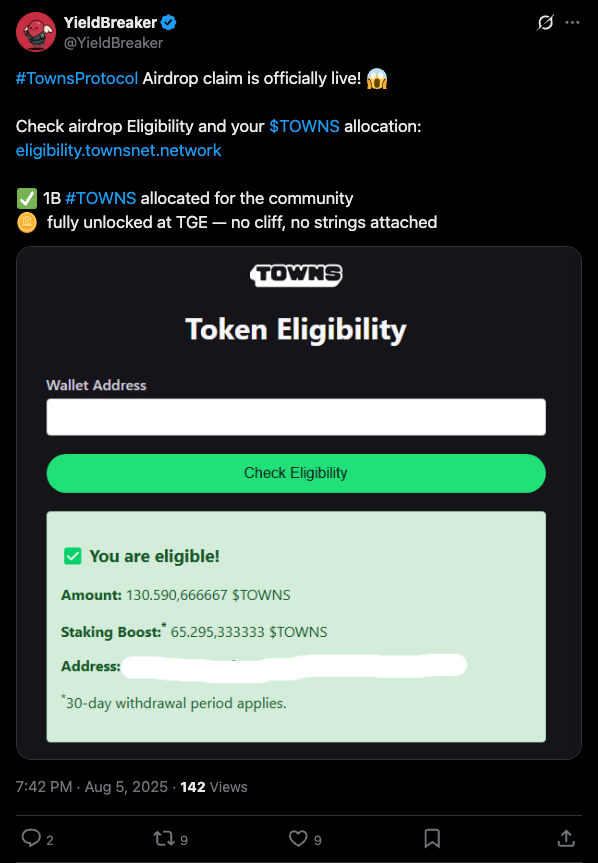Open the #TOWNS hashtag link
598x863 pixels.
(x=101, y=198)
